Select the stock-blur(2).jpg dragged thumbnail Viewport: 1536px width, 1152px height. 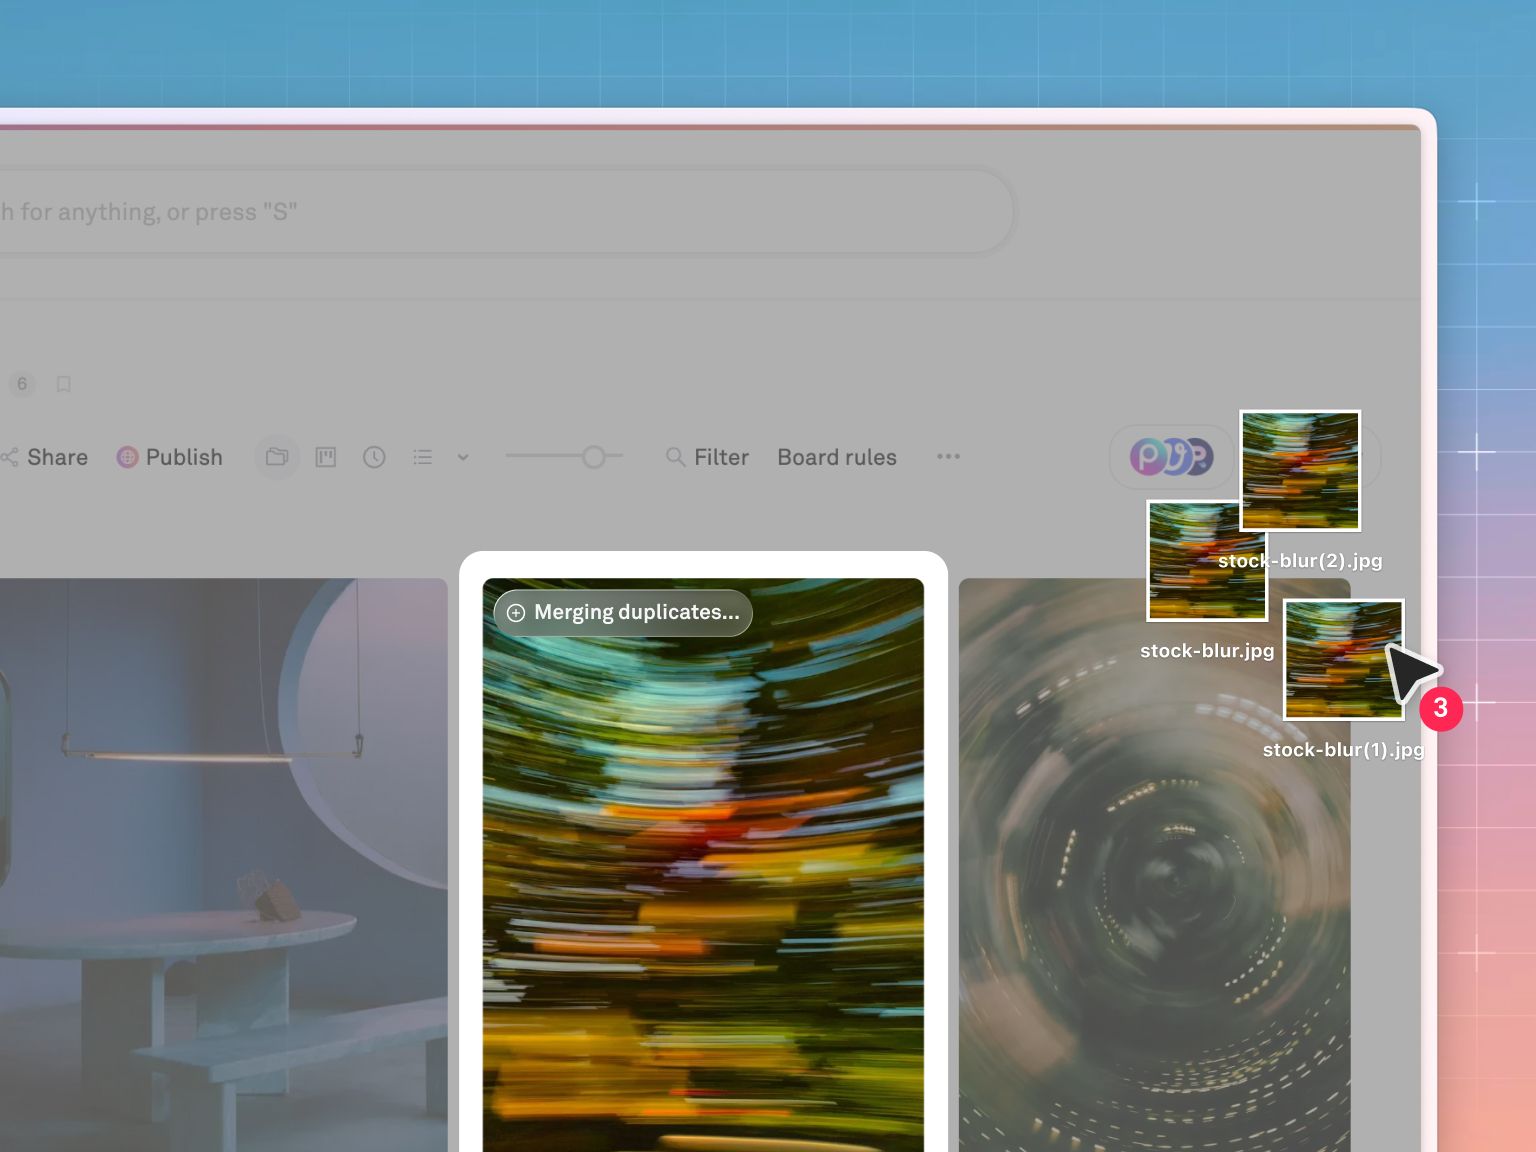(1300, 470)
